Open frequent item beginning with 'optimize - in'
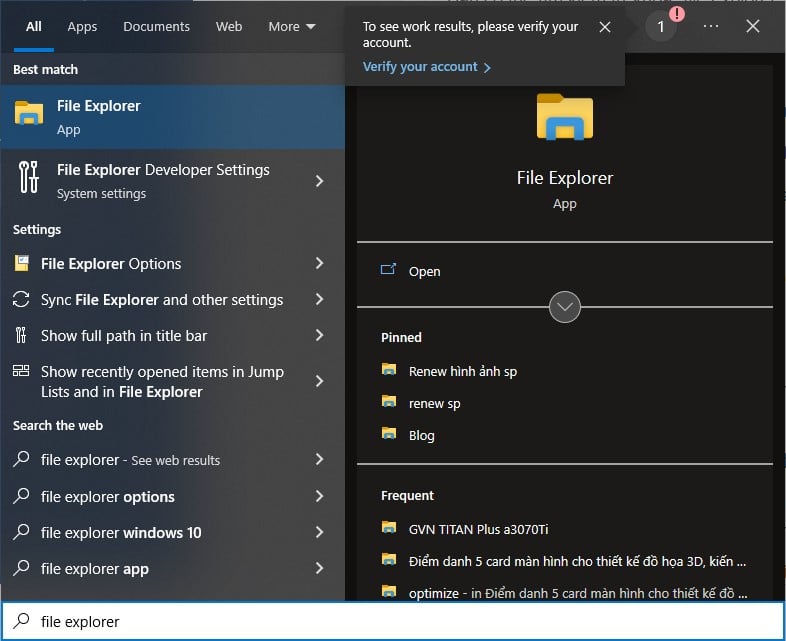786x641 pixels. (578, 593)
